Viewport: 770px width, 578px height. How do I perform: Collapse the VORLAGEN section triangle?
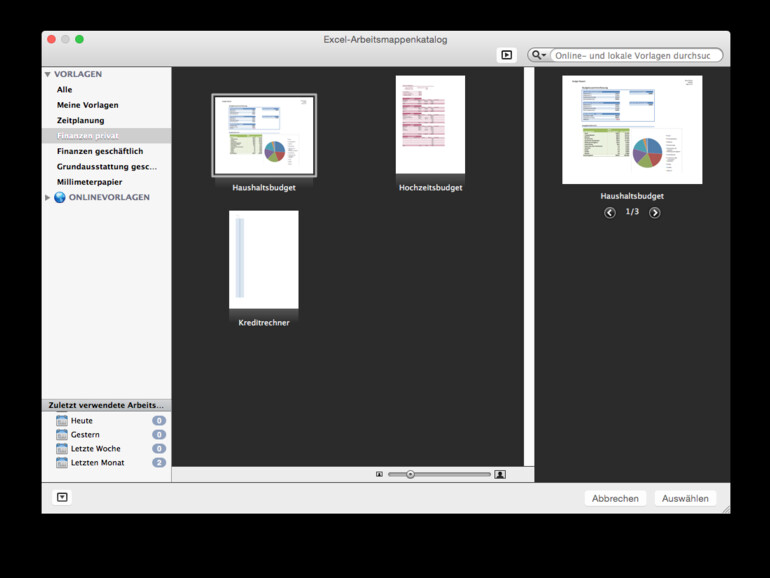pos(48,74)
